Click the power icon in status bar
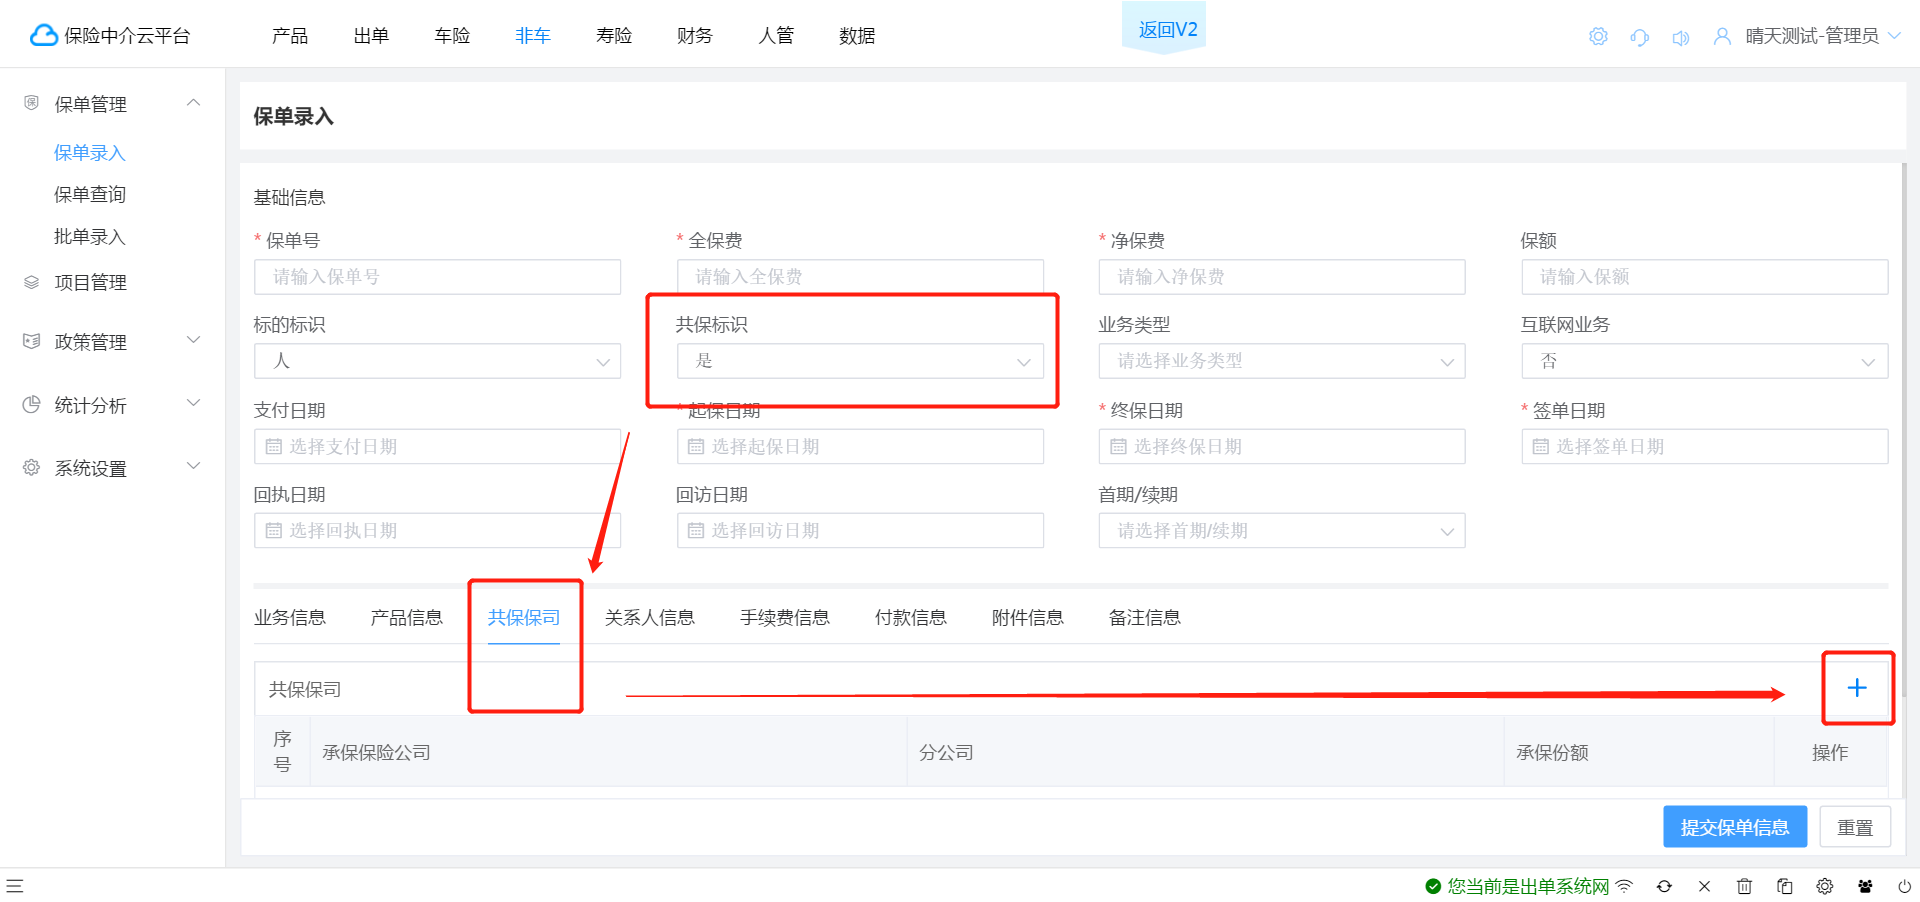1920x902 pixels. (1905, 886)
